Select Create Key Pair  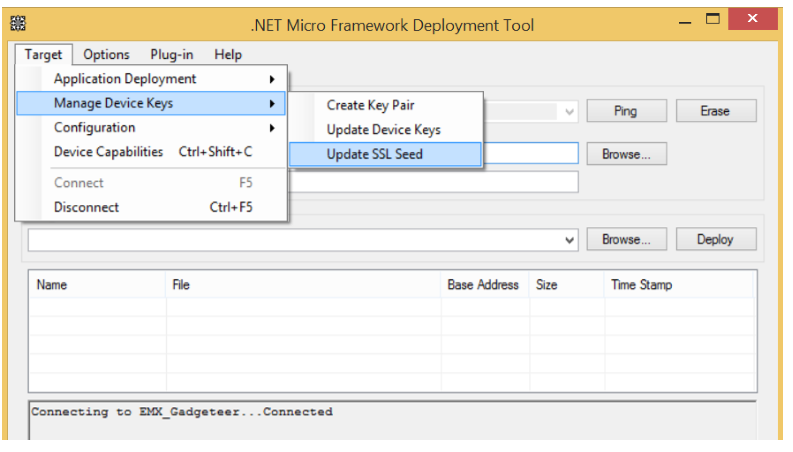pos(386,105)
